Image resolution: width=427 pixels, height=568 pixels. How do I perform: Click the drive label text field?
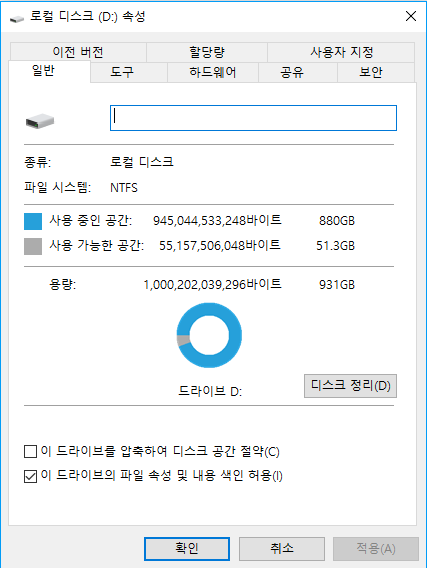253,118
